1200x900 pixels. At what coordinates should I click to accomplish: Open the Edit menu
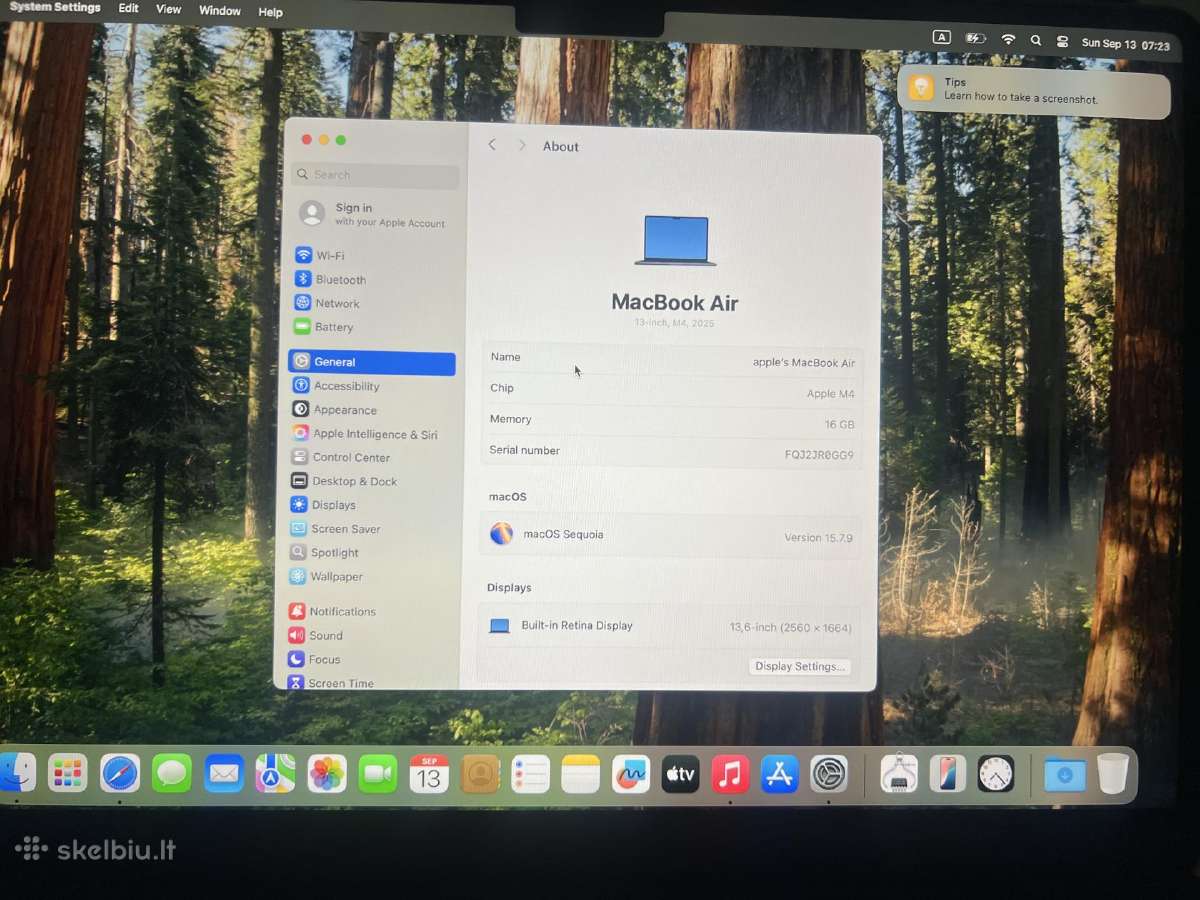coord(129,8)
